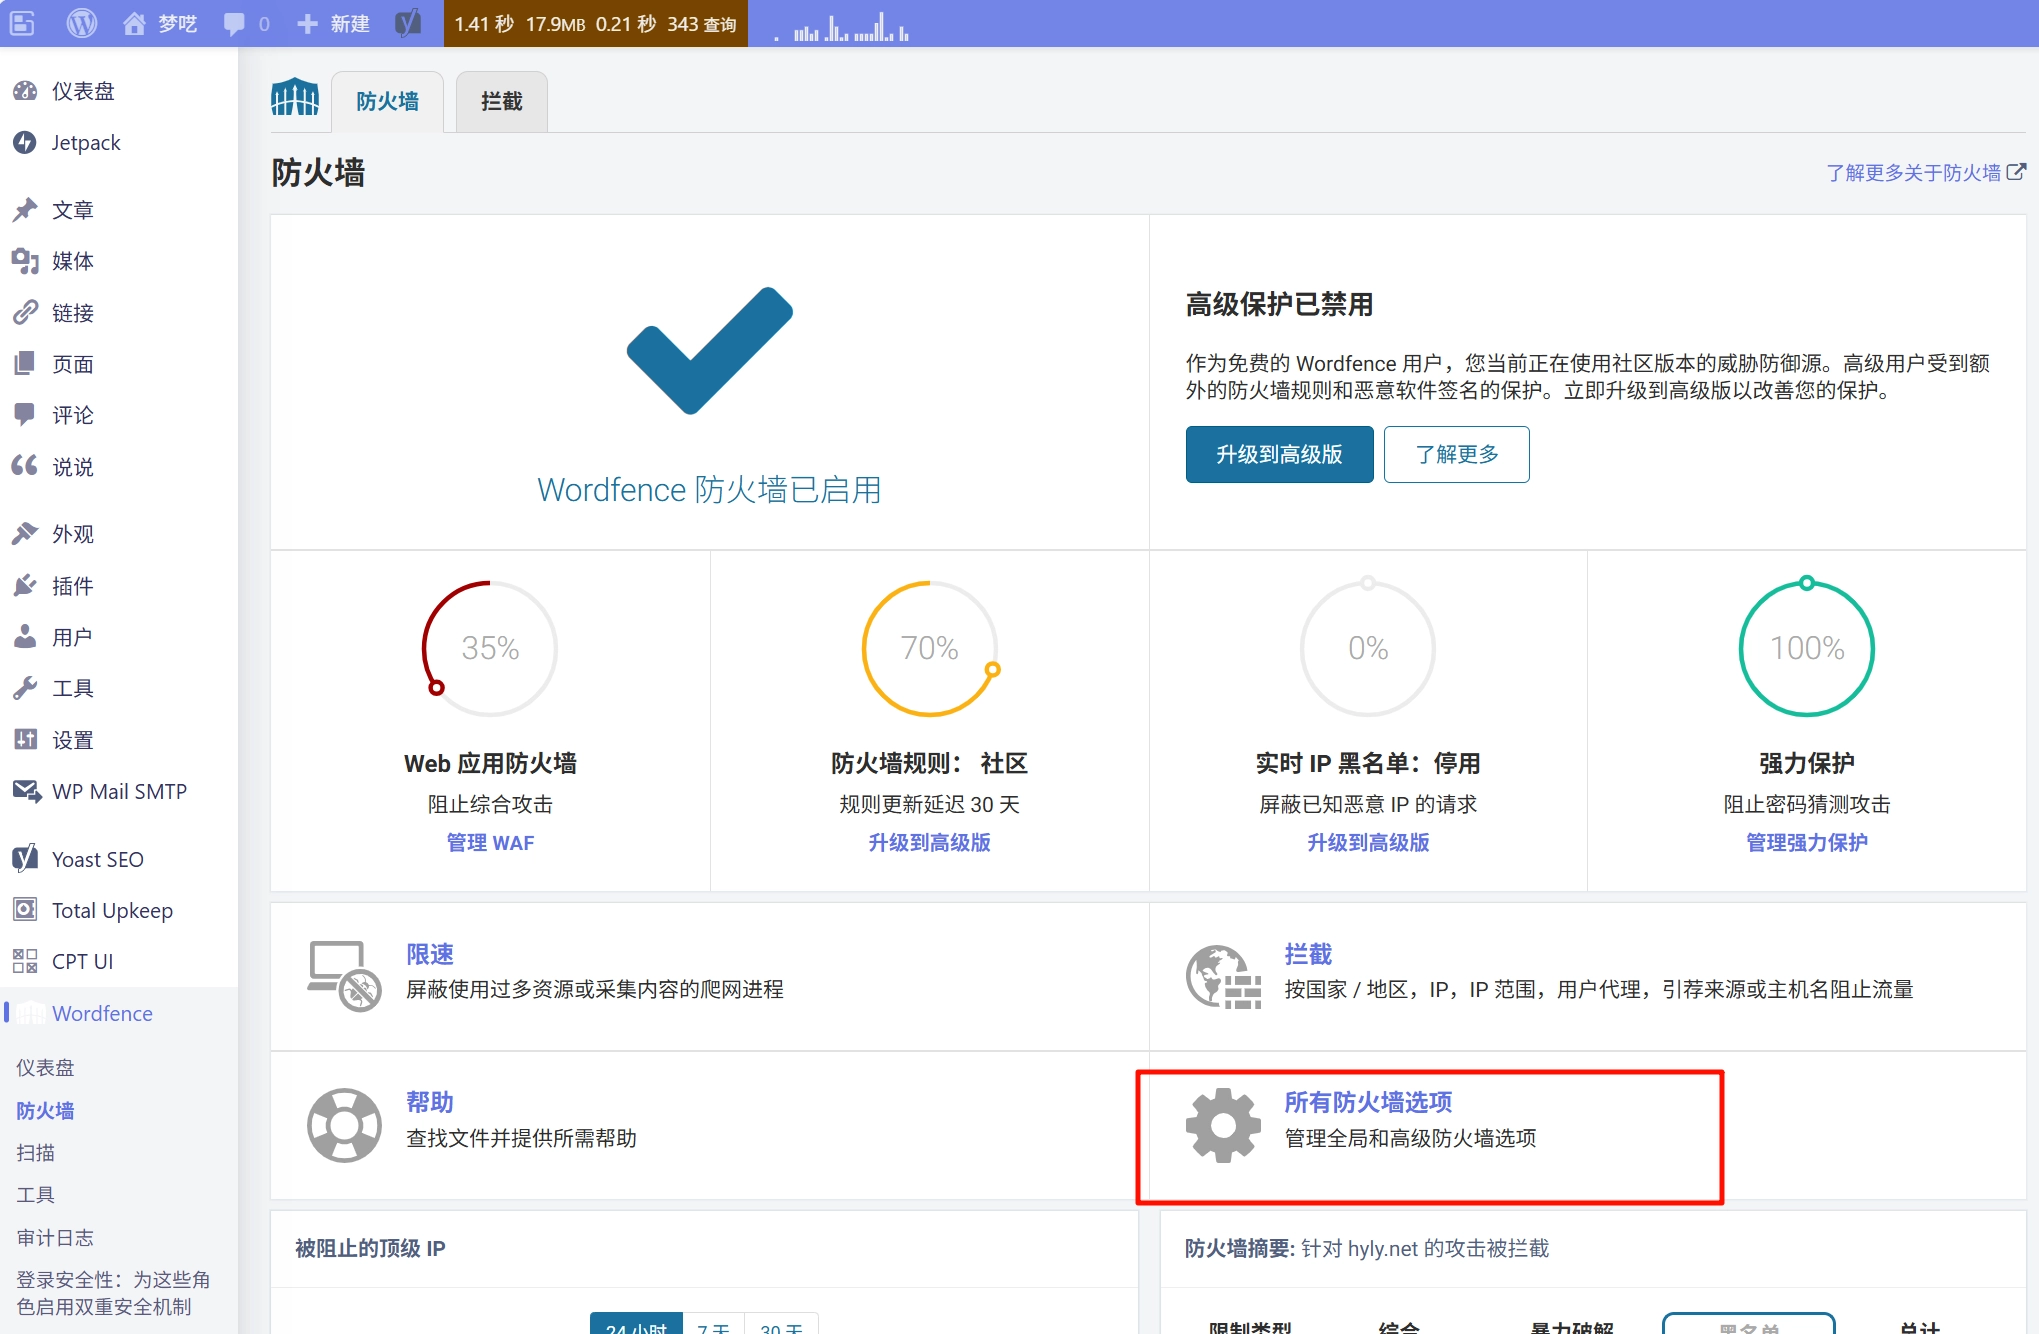Click the Wordfence fence logo near tabs
Image resolution: width=2039 pixels, height=1334 pixels.
(x=295, y=98)
